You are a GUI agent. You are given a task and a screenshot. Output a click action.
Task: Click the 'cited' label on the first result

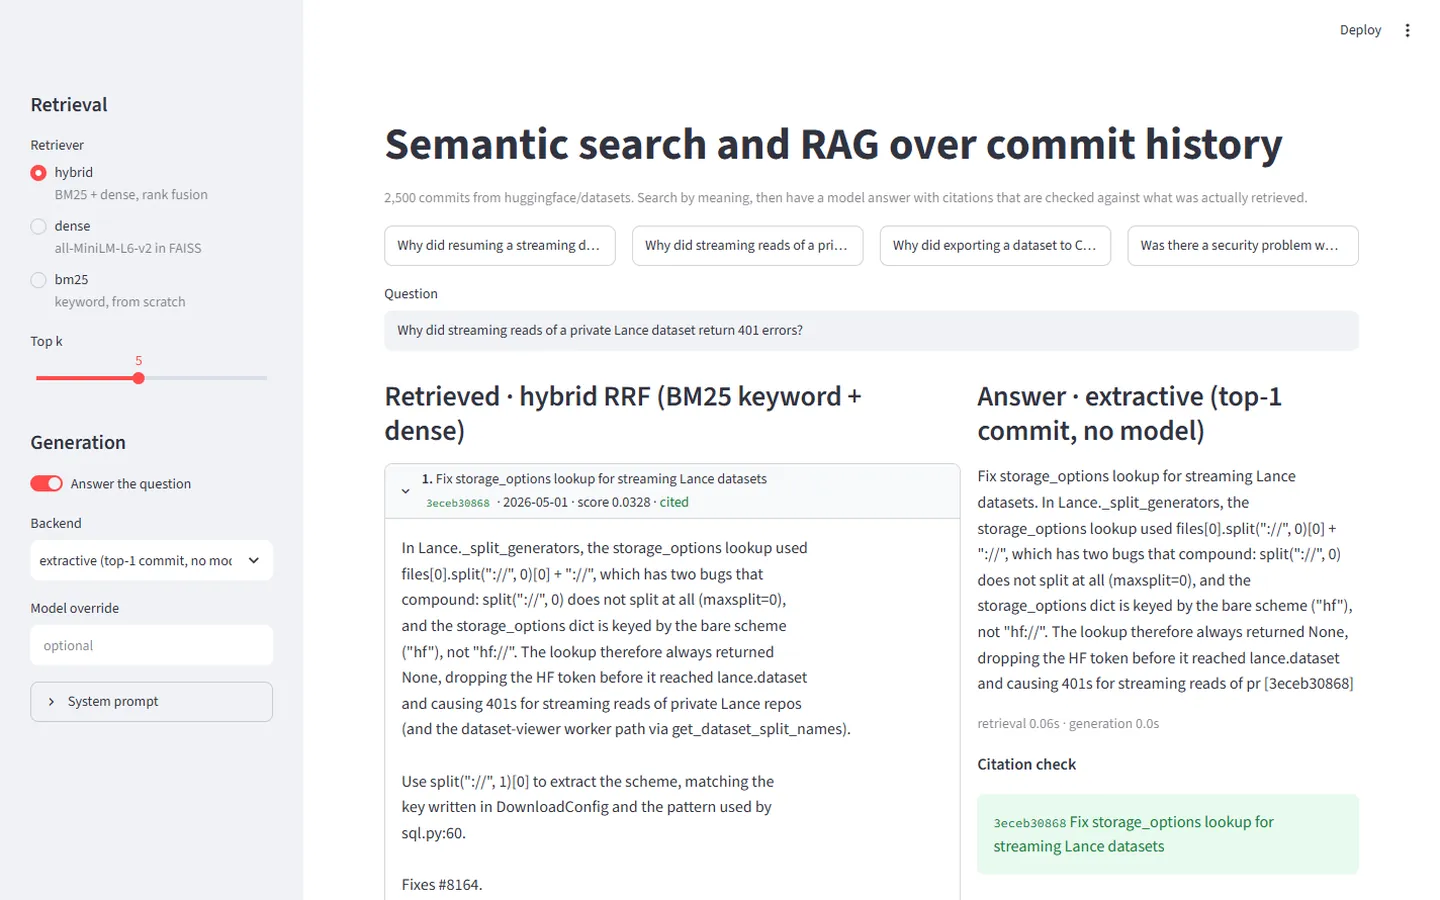[674, 502]
